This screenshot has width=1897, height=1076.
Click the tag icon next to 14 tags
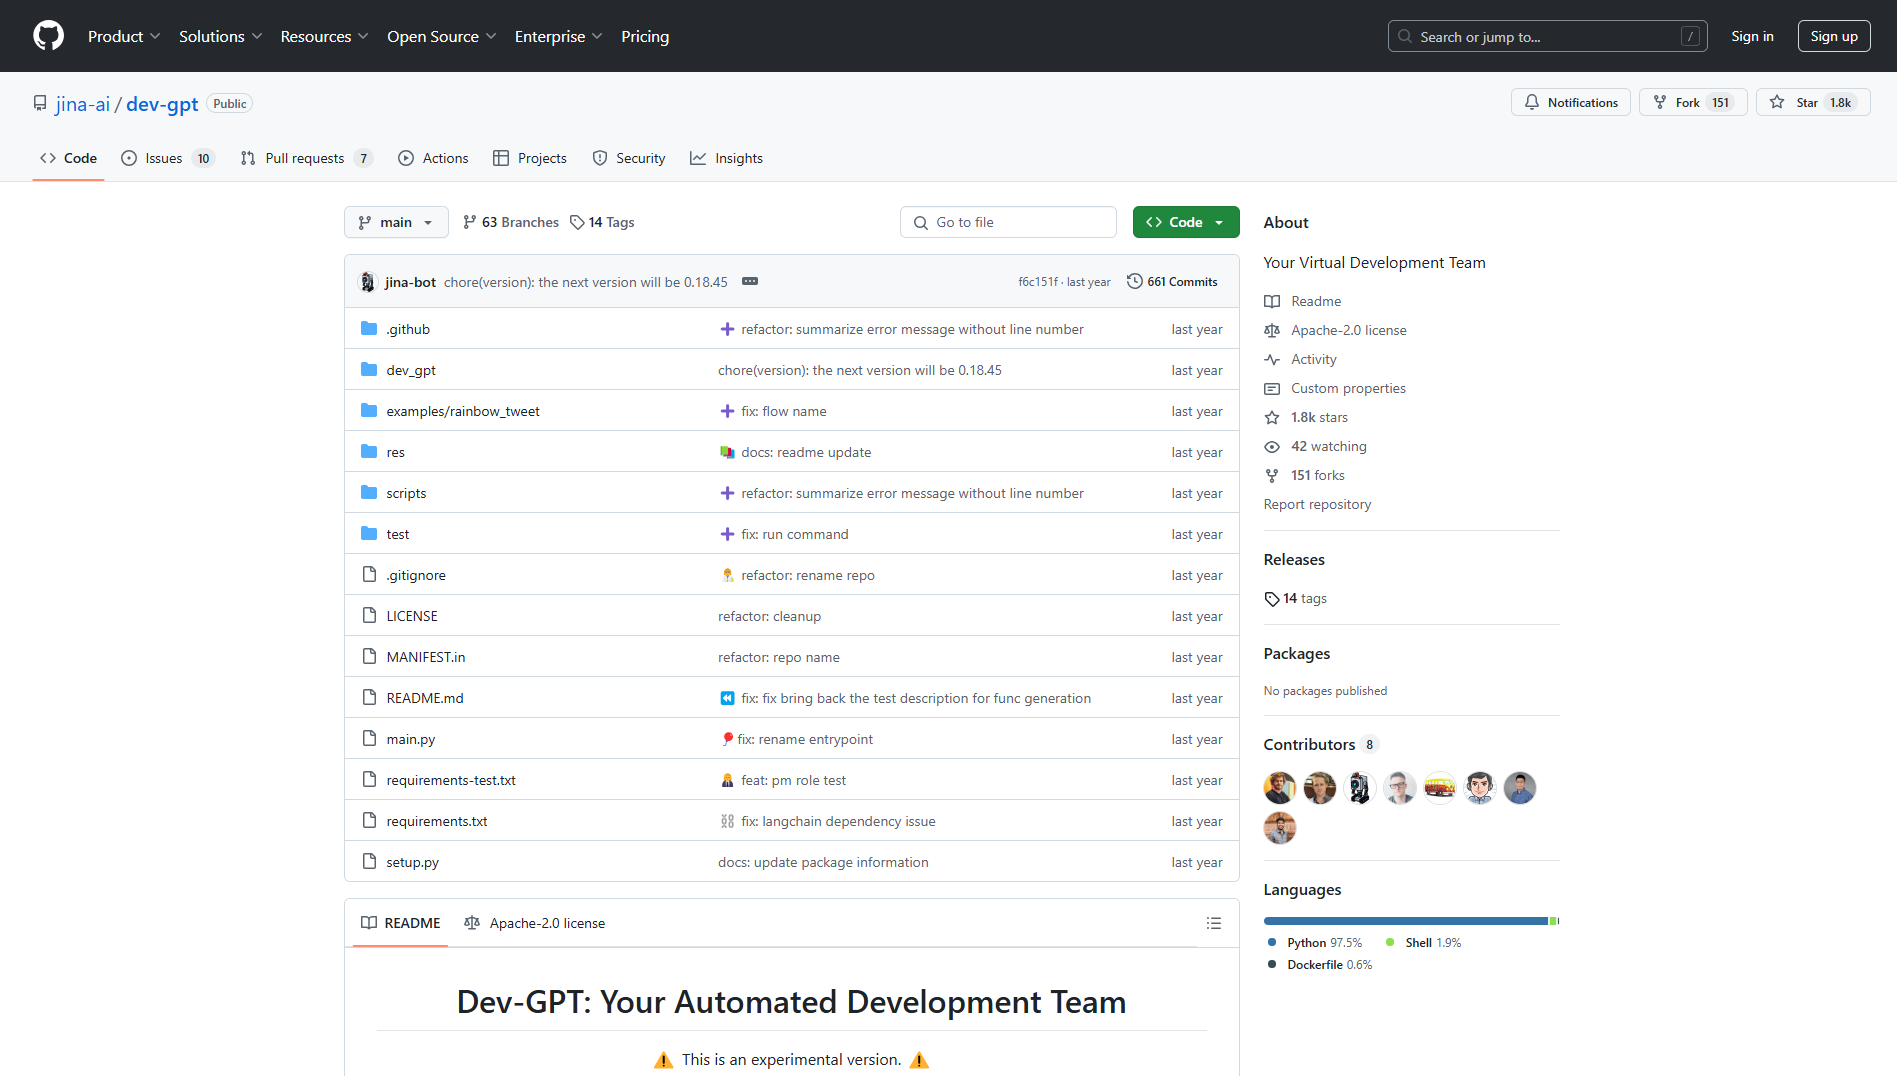[x=1272, y=598]
